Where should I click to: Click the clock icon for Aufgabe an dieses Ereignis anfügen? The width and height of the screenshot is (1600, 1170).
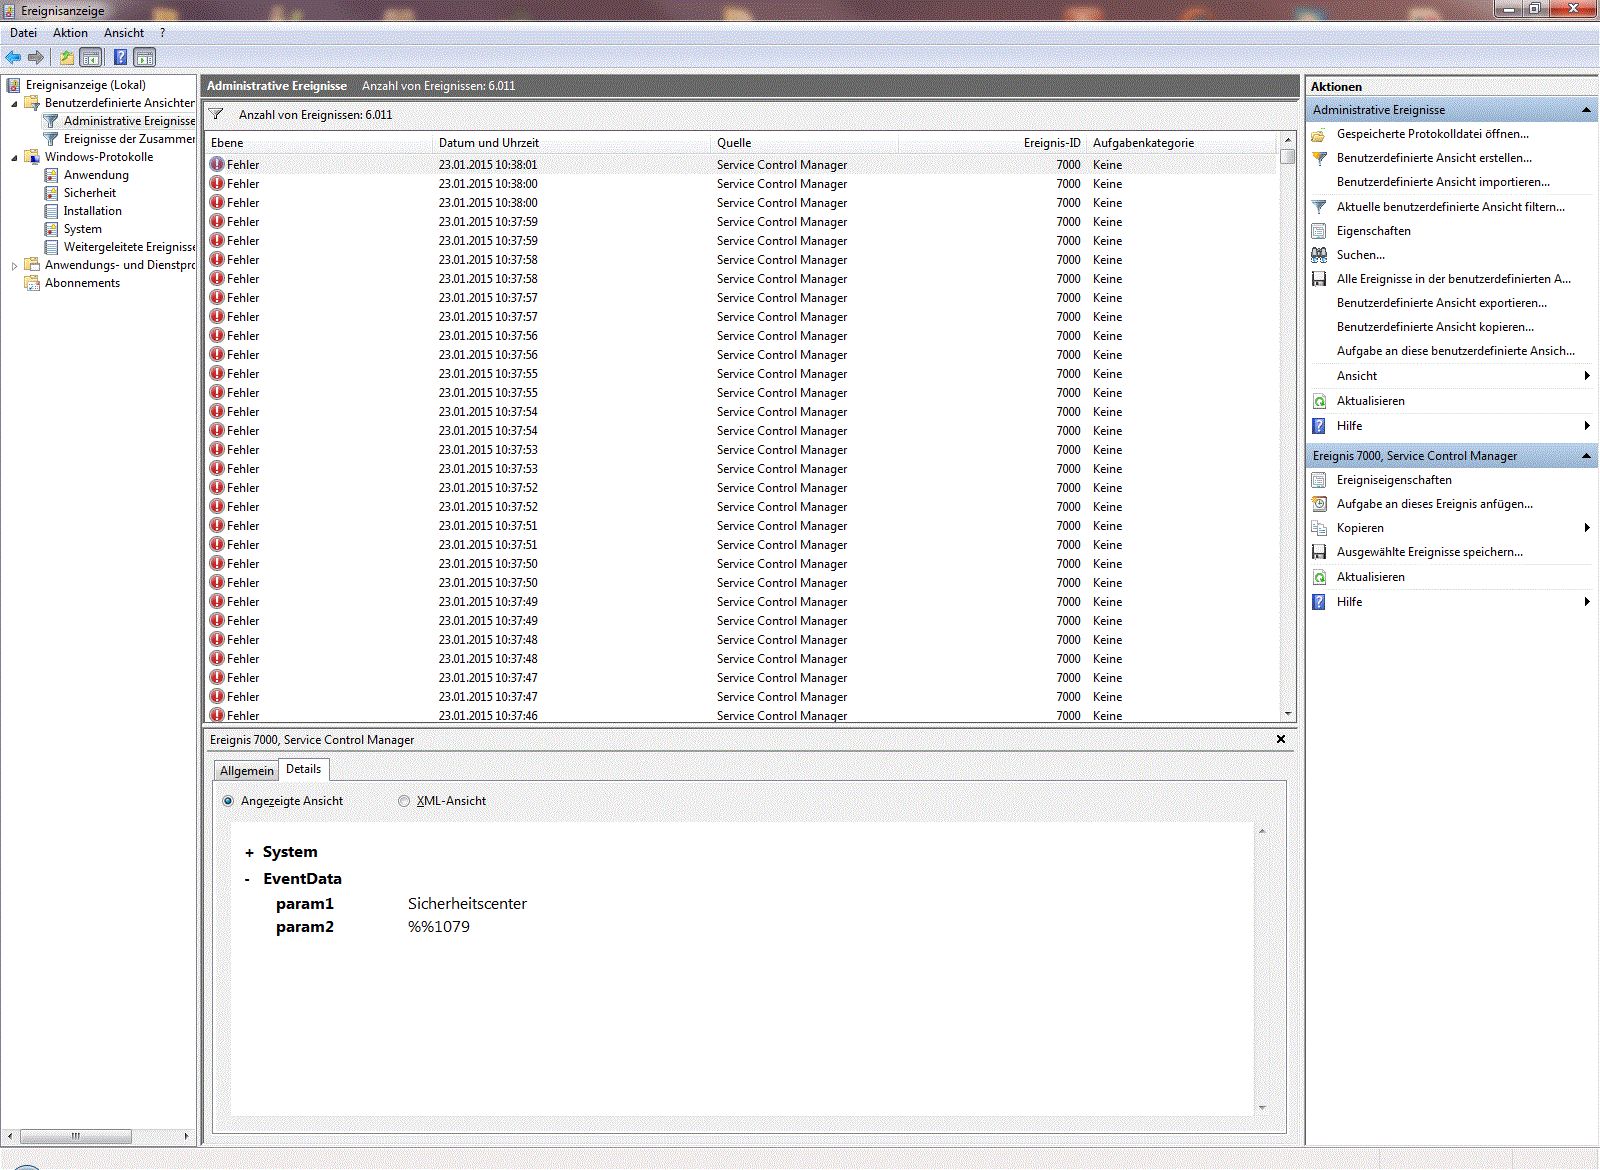(1319, 504)
